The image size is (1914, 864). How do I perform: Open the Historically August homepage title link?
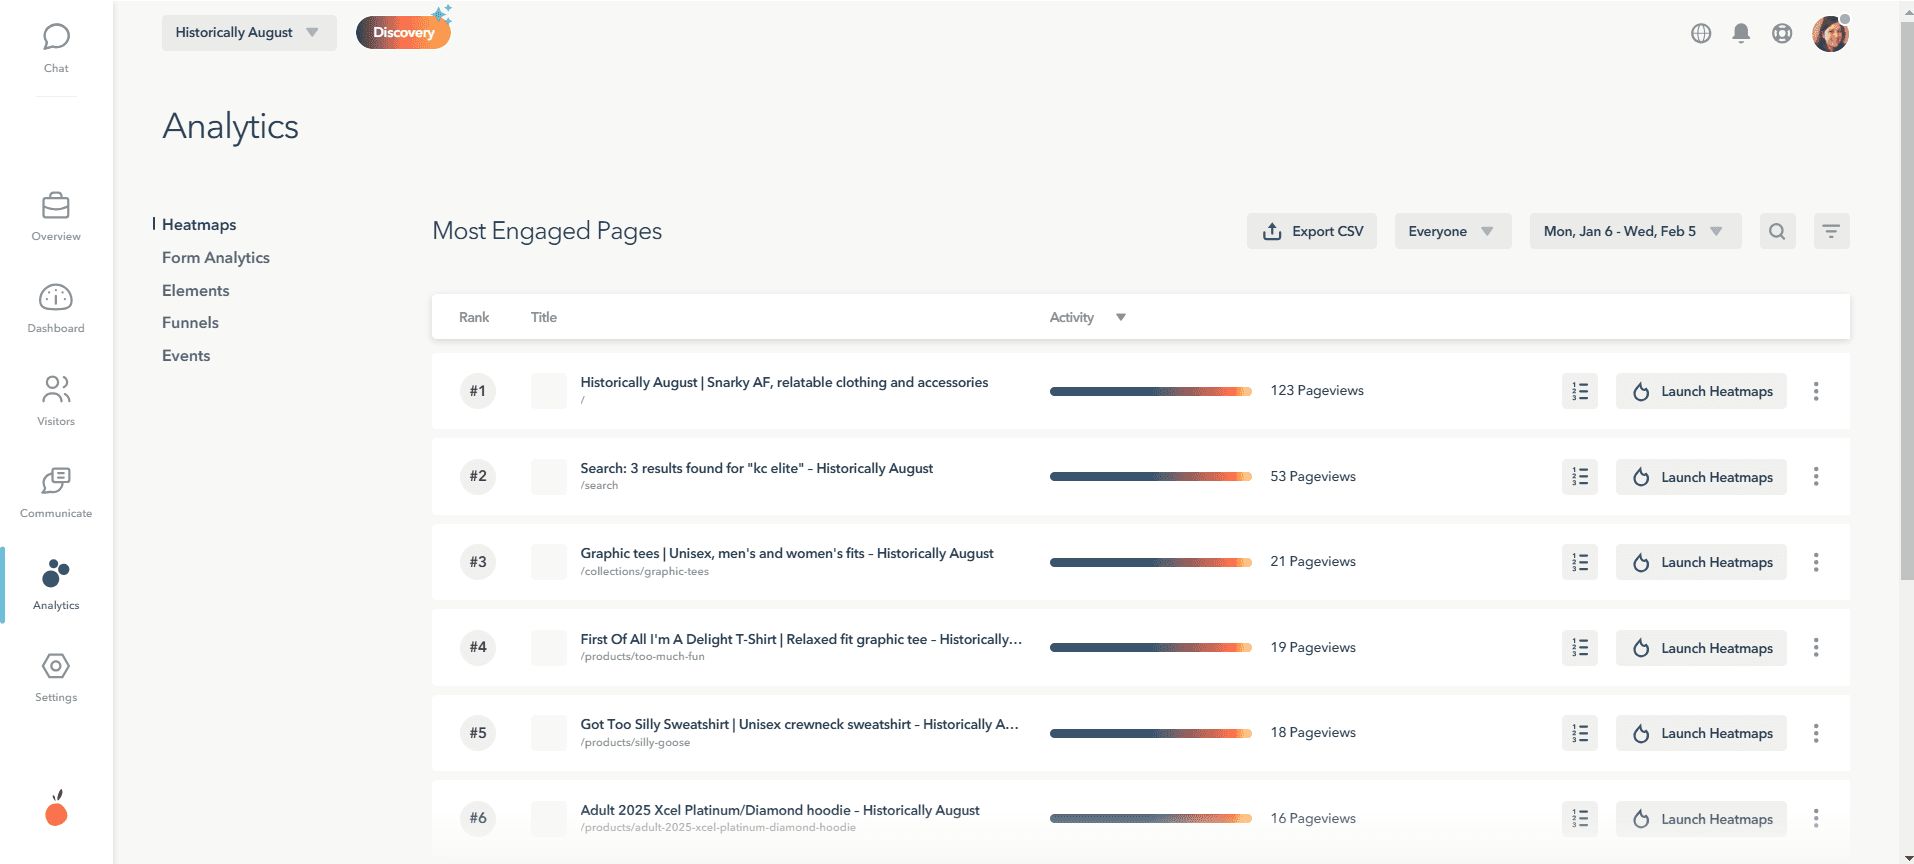pos(784,382)
